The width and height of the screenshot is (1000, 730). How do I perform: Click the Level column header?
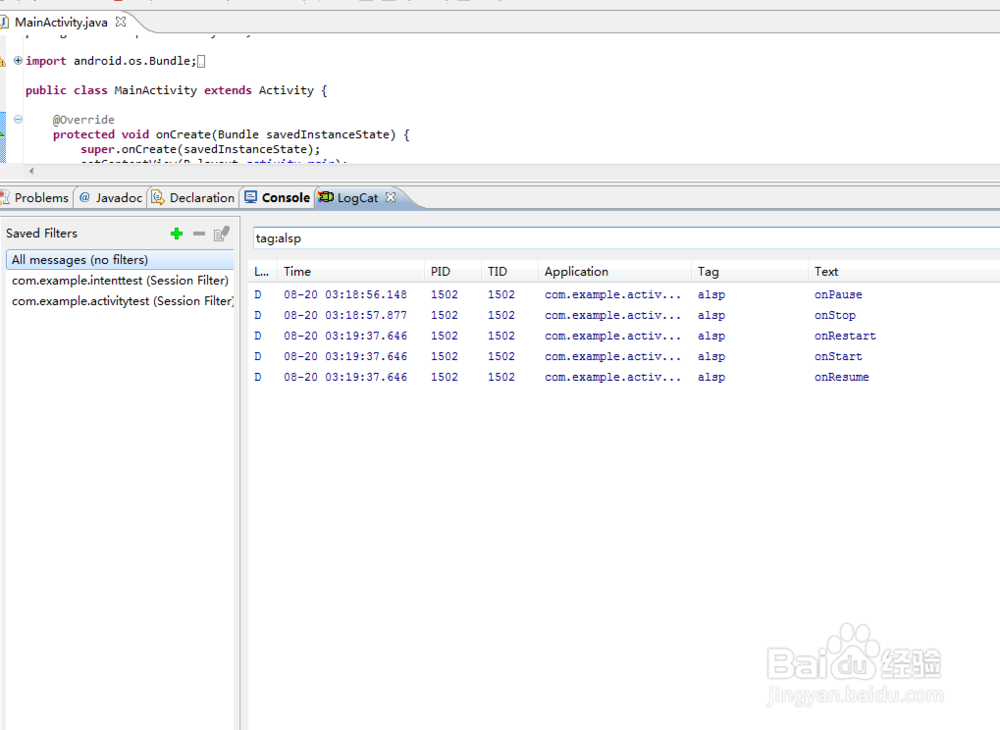pos(262,272)
